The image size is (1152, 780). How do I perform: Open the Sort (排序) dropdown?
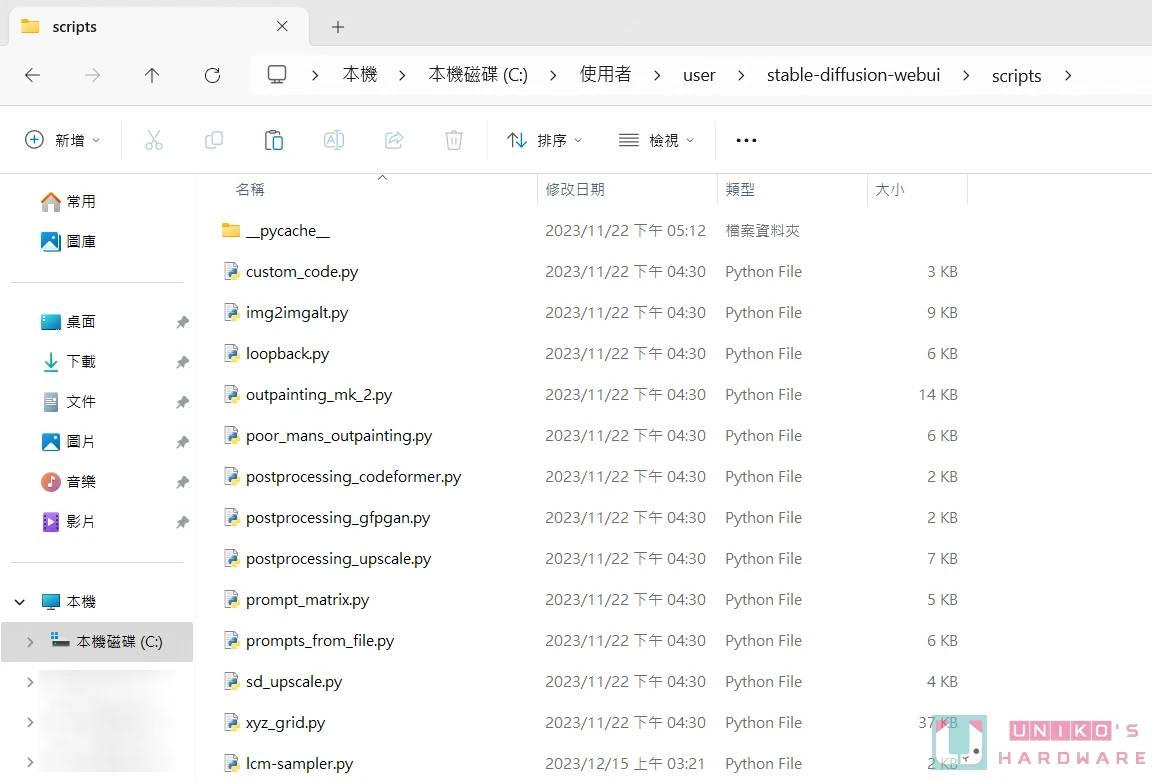pyautogui.click(x=544, y=140)
